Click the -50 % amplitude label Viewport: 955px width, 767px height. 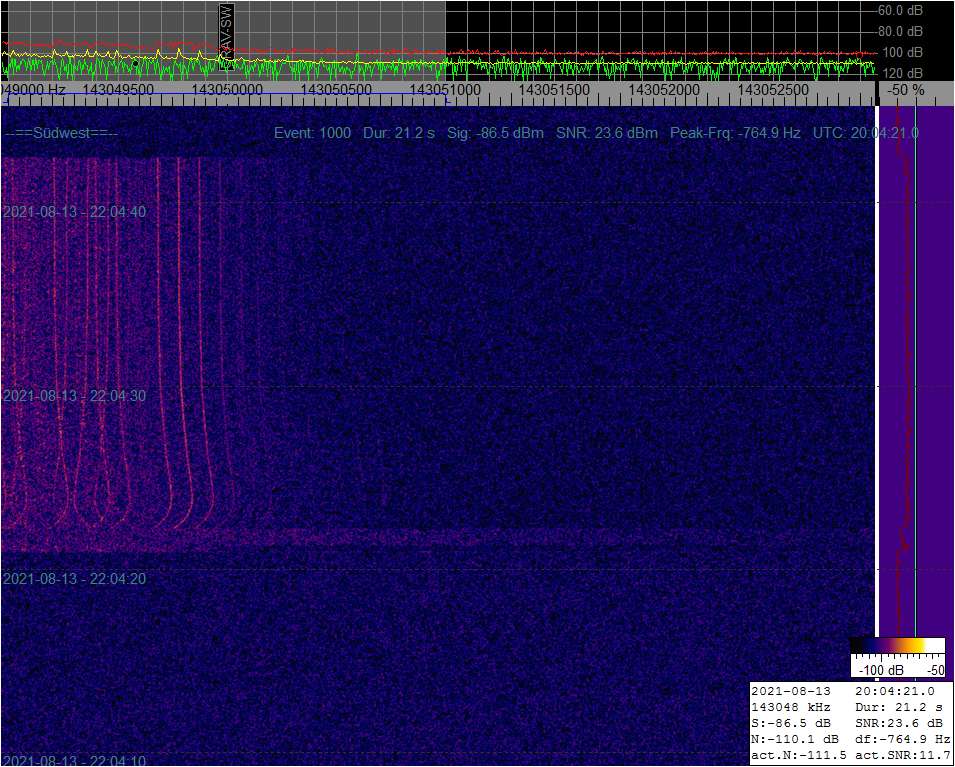tap(906, 90)
